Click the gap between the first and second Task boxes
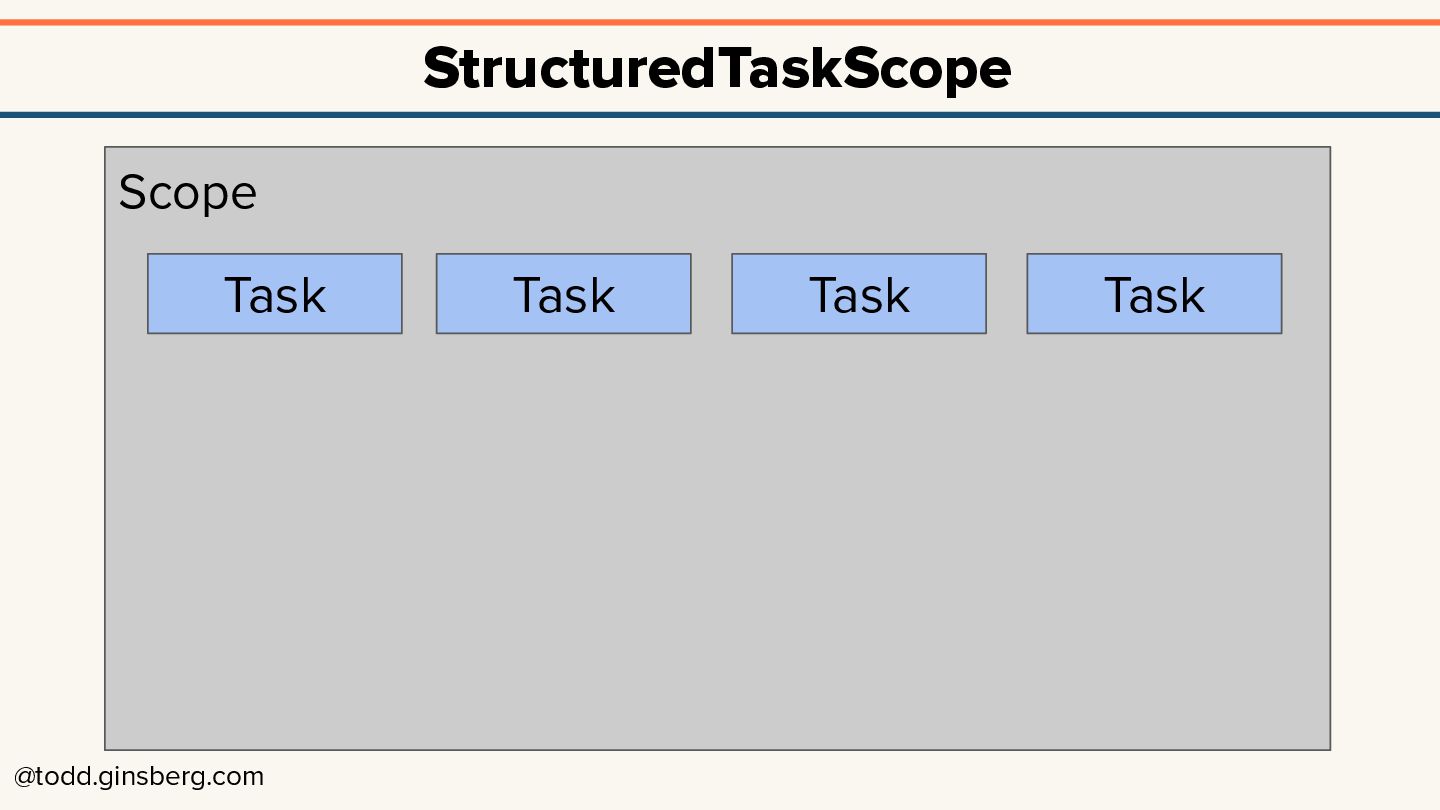This screenshot has width=1440, height=810. (419, 294)
